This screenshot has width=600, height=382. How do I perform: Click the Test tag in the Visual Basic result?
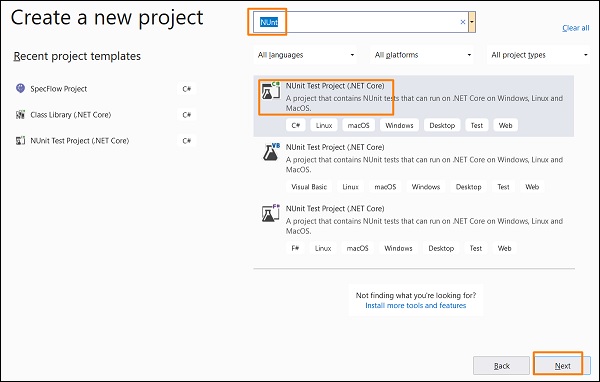click(503, 187)
